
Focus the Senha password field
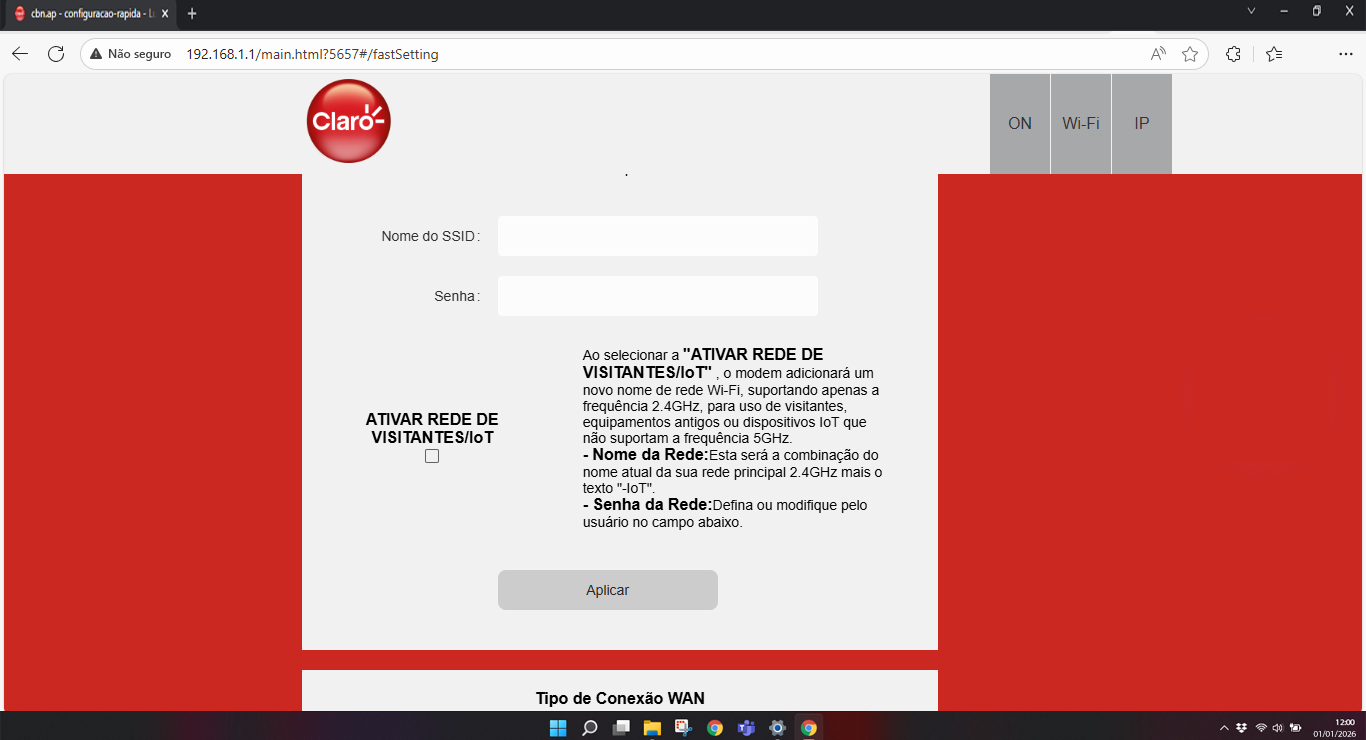click(657, 296)
